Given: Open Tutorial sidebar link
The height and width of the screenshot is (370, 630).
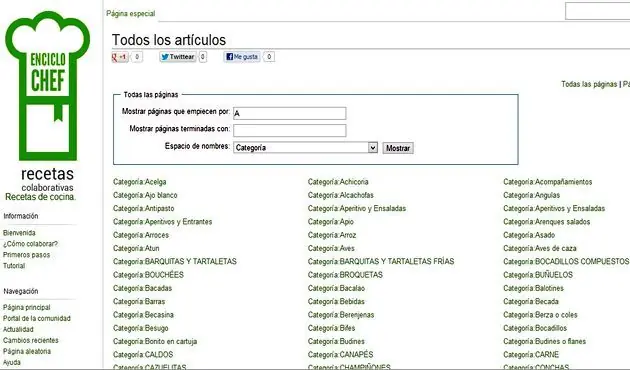Looking at the screenshot, I should point(14,266).
